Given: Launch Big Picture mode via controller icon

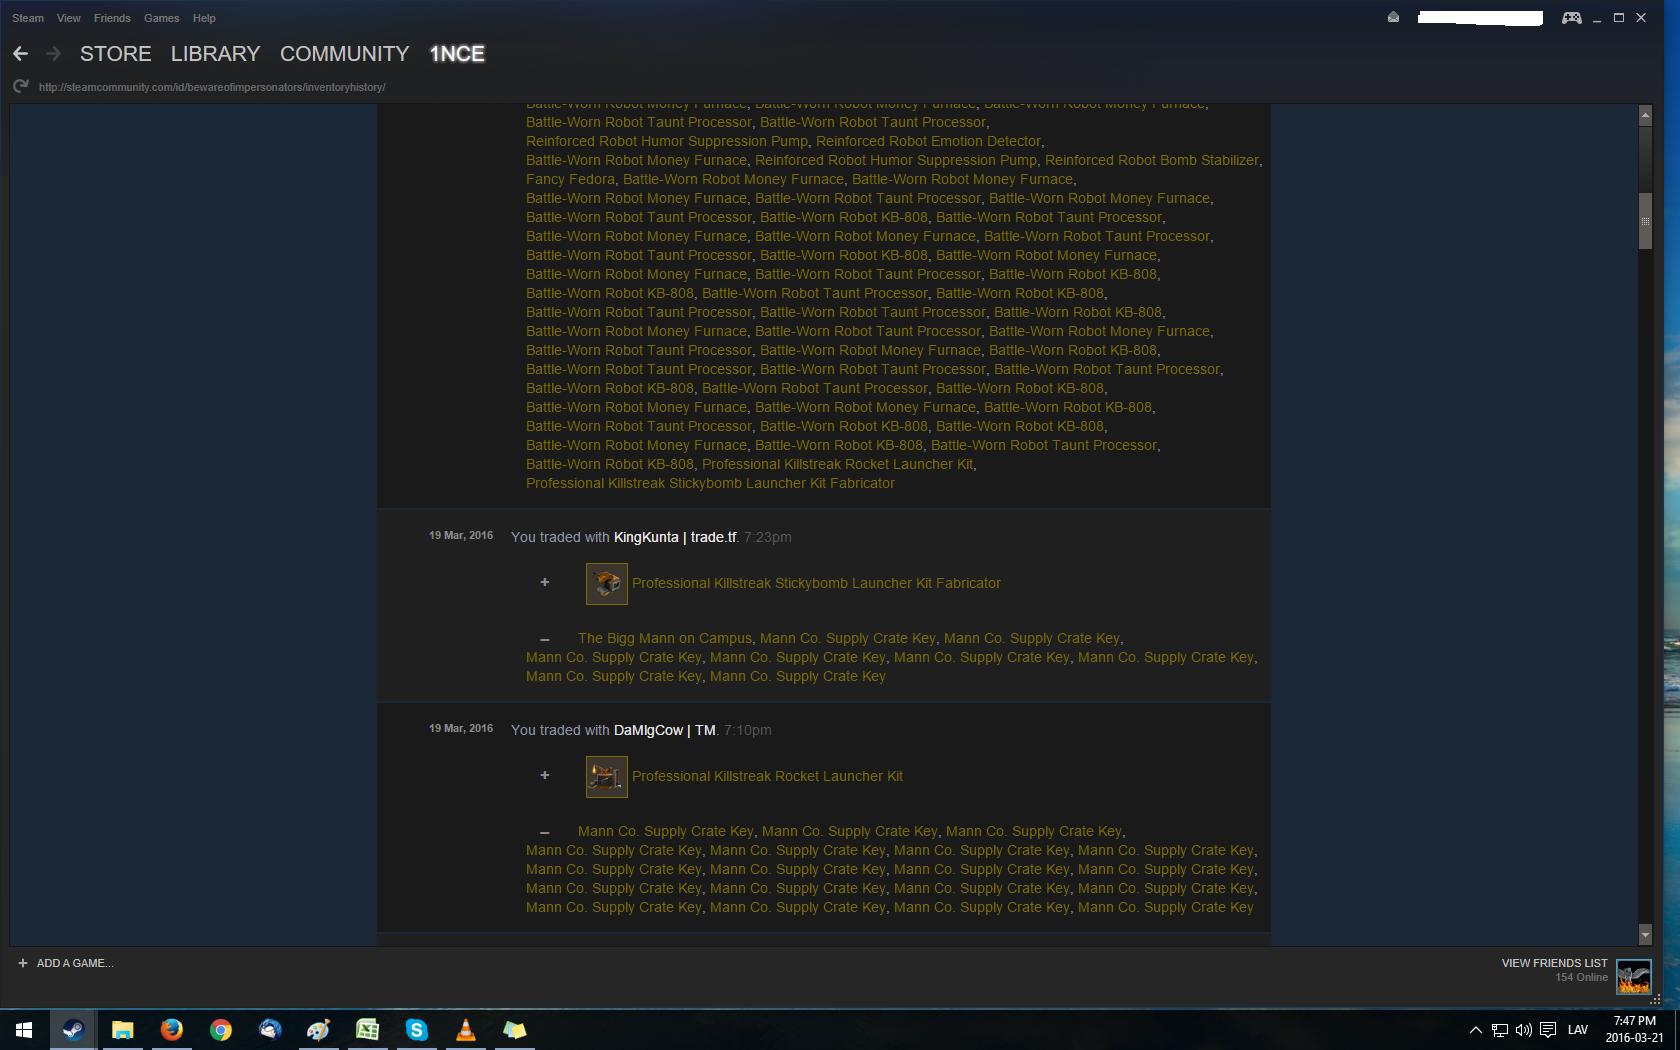Looking at the screenshot, I should pos(1571,18).
